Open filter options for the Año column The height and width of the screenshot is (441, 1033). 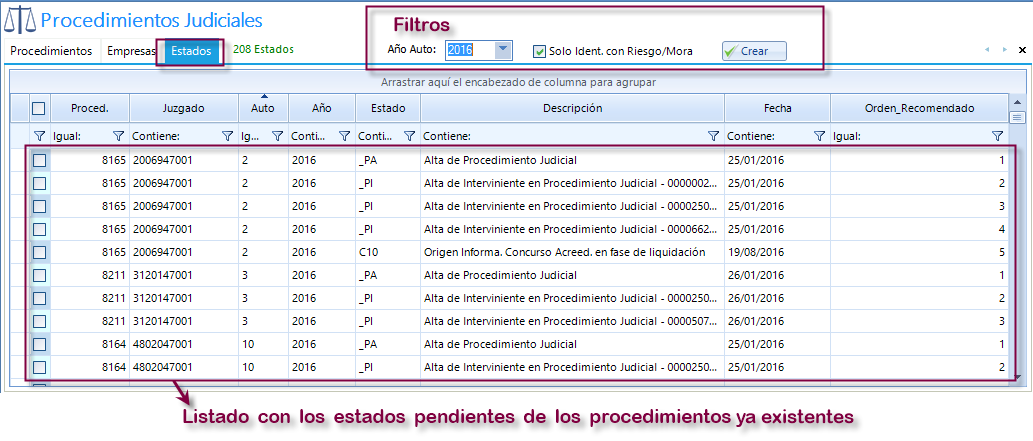[344, 136]
